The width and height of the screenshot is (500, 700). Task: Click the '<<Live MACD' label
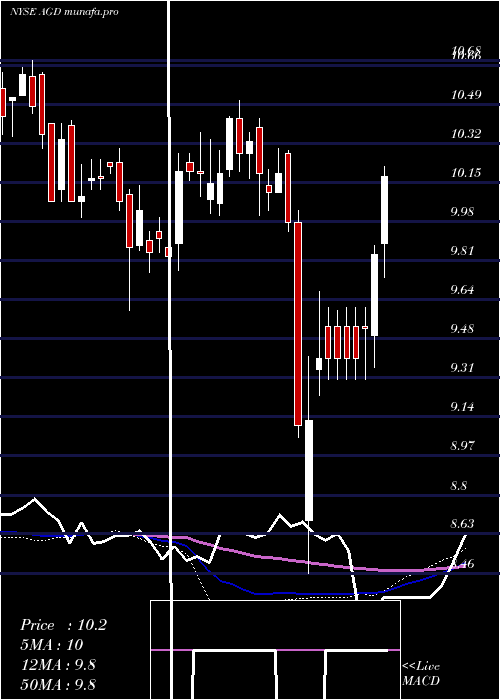(421, 673)
